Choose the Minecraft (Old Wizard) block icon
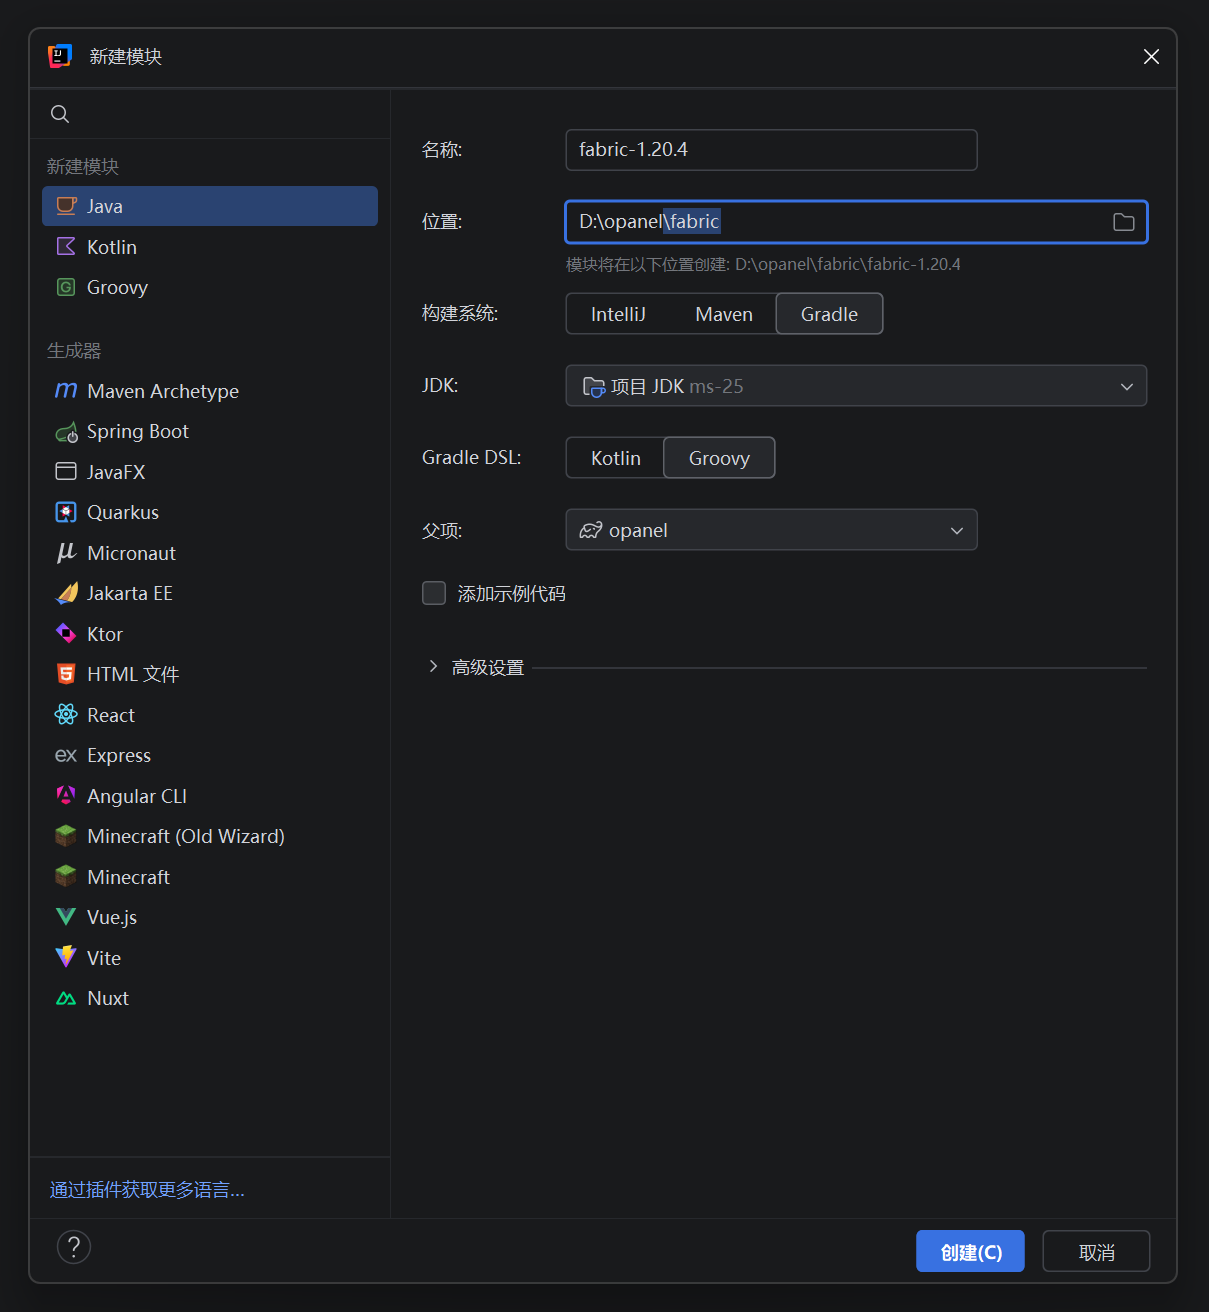Viewport: 1209px width, 1312px height. click(66, 836)
